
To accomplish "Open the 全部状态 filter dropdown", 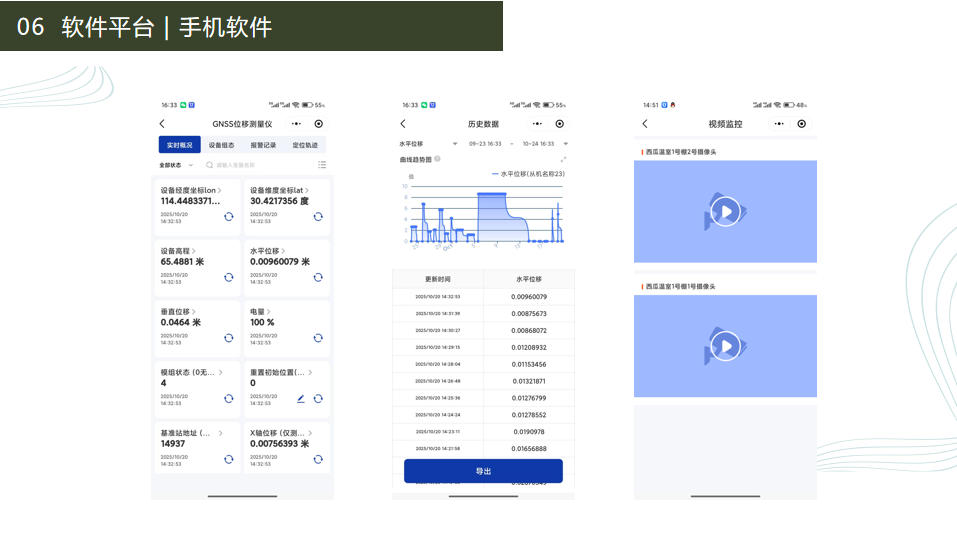I will click(x=174, y=165).
